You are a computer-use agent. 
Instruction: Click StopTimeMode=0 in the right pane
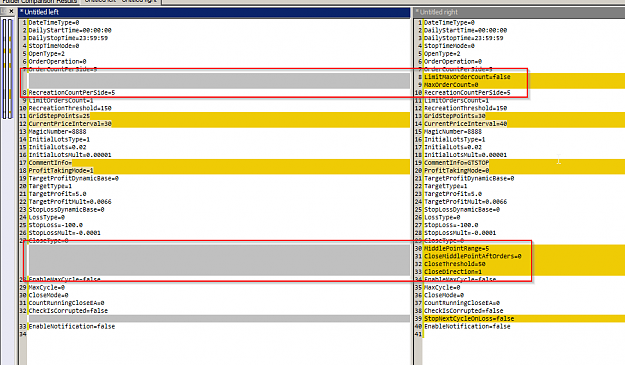tap(449, 46)
